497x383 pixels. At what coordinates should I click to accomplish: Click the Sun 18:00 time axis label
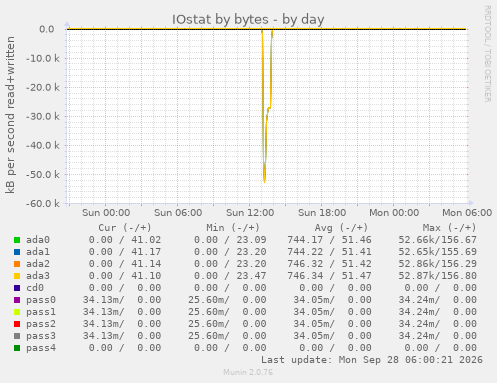[322, 213]
